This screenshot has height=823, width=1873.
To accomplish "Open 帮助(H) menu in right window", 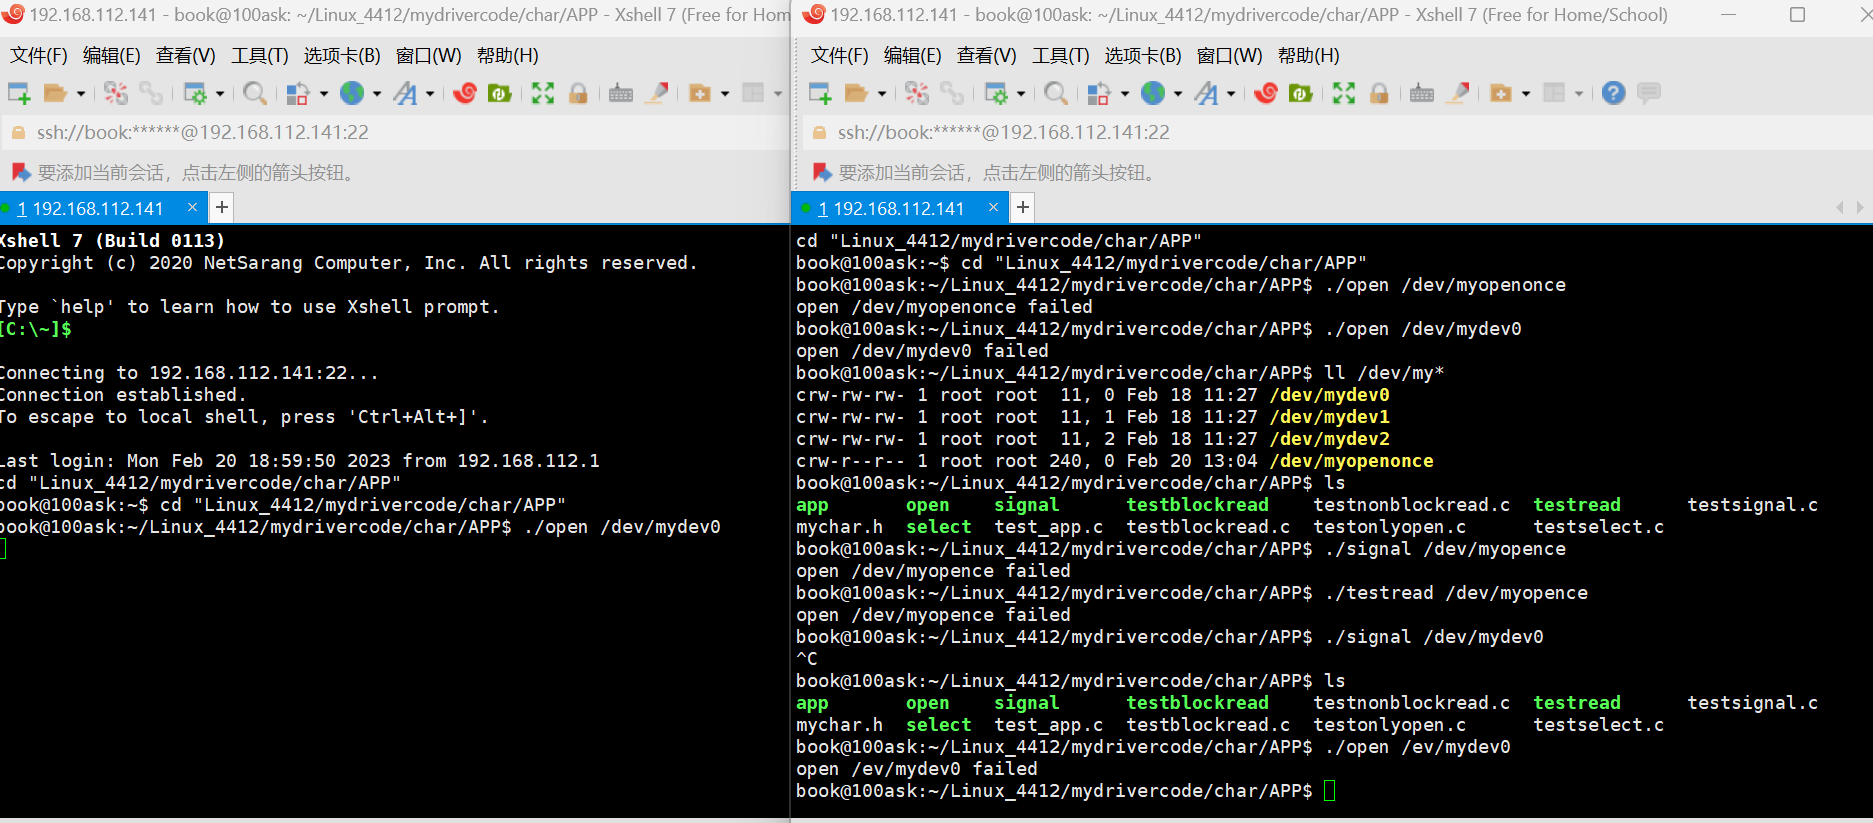I will 1309,56.
